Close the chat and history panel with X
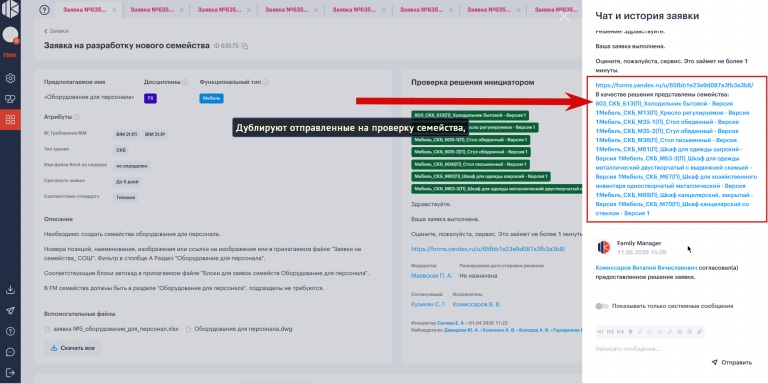Image resolution: width=768 pixels, height=384 pixels. (x=564, y=16)
